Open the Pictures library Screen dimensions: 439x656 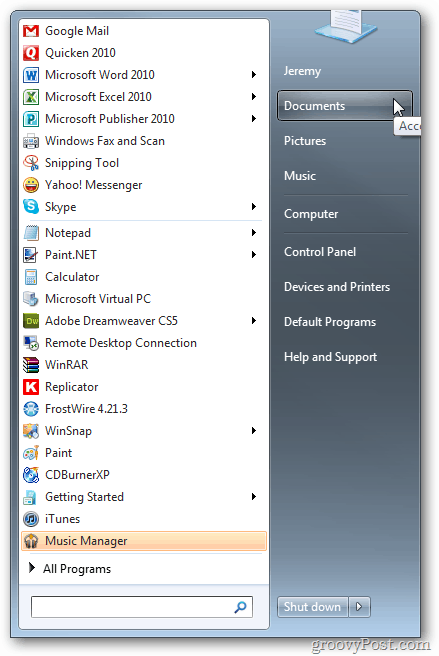[x=305, y=141]
